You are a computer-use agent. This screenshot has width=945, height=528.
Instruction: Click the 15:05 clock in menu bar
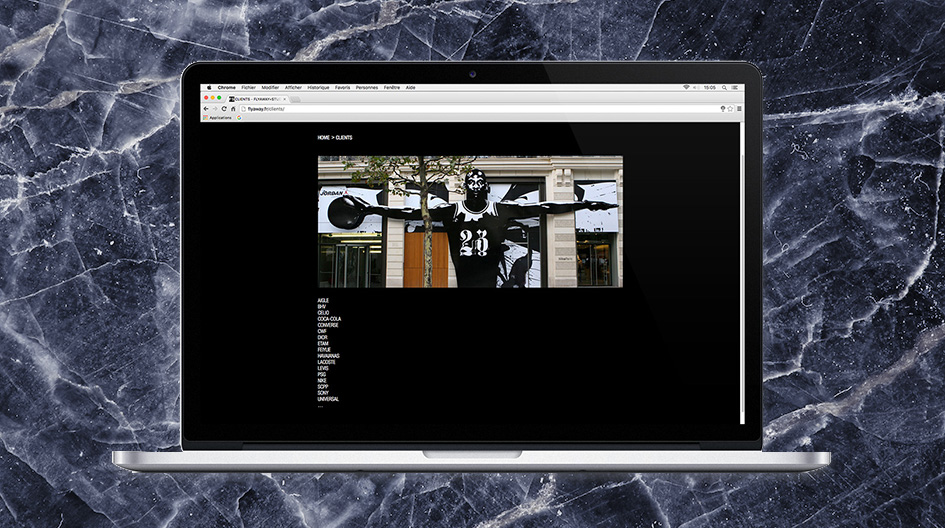(x=710, y=87)
